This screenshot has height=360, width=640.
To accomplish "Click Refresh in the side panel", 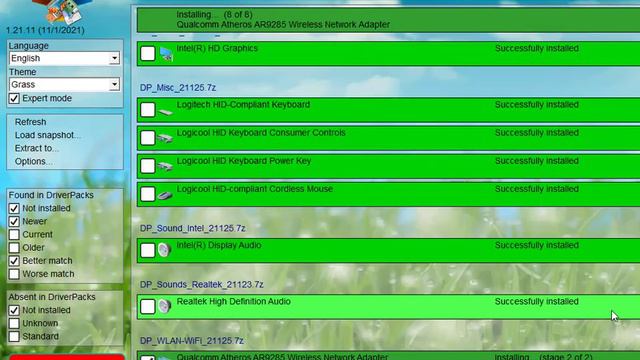I will coord(31,122).
